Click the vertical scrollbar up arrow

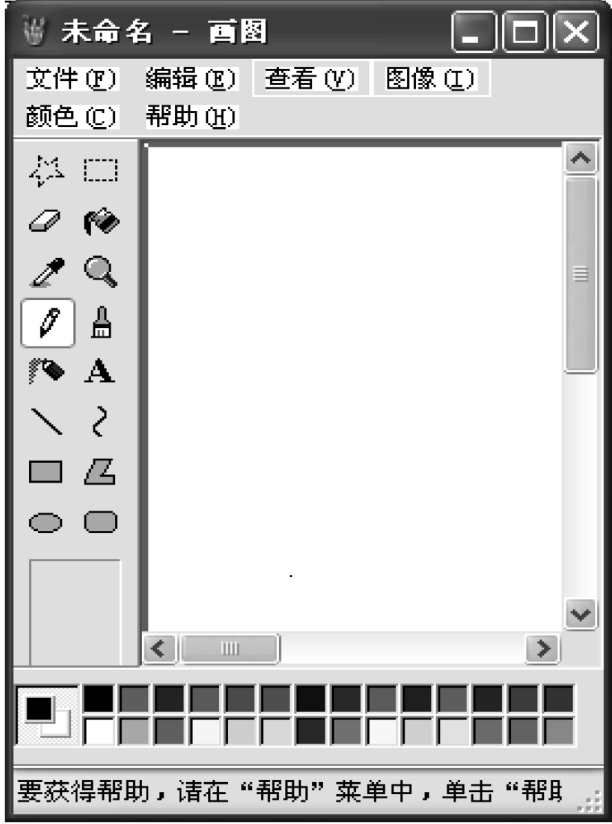[580, 158]
